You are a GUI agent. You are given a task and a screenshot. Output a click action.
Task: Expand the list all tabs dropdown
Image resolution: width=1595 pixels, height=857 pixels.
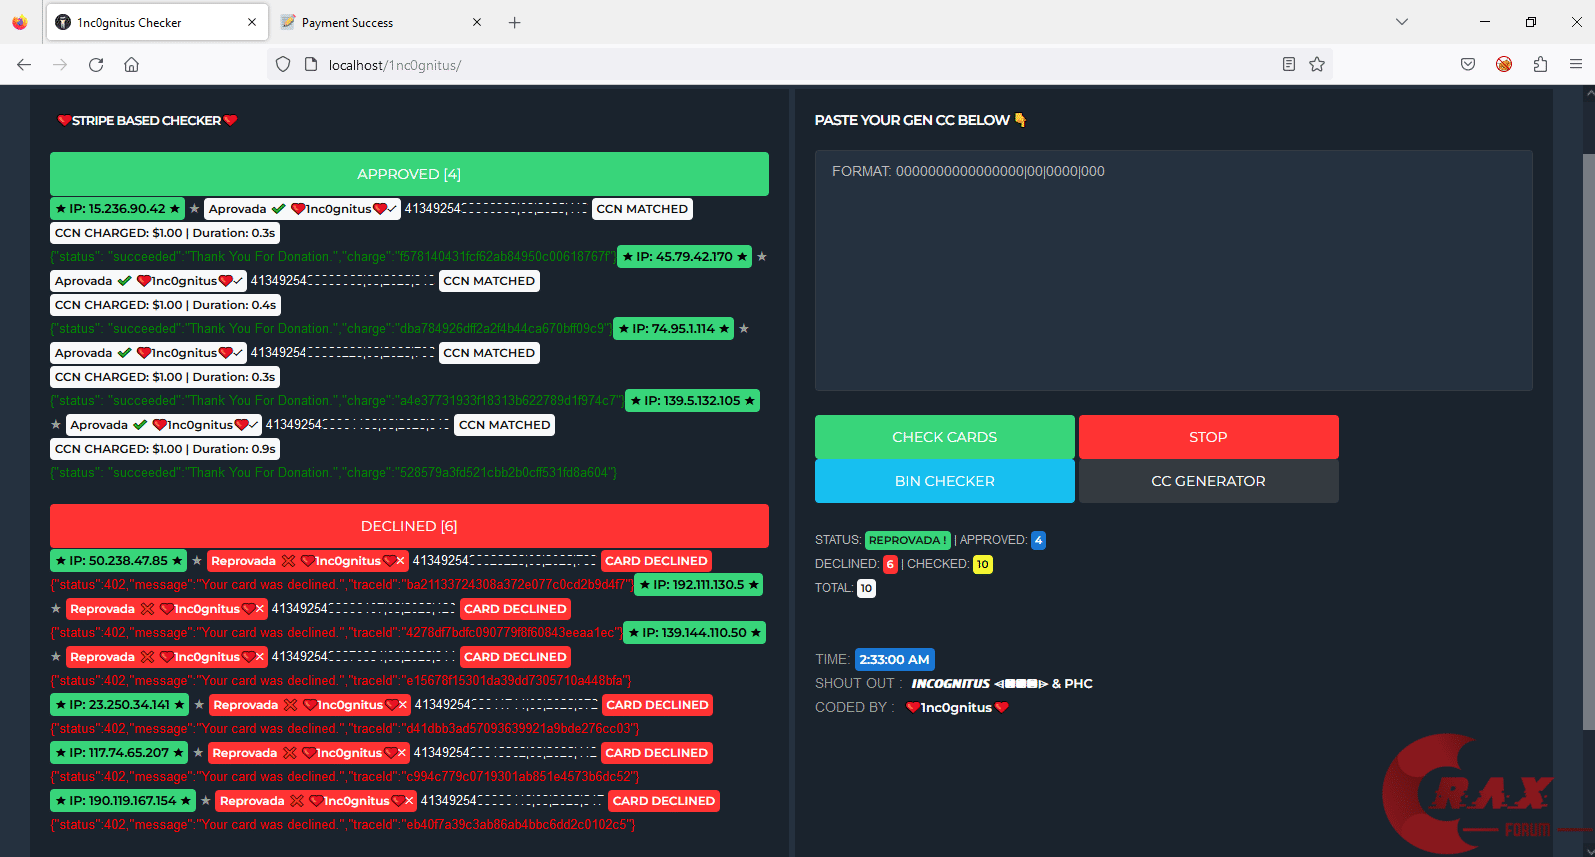point(1402,22)
